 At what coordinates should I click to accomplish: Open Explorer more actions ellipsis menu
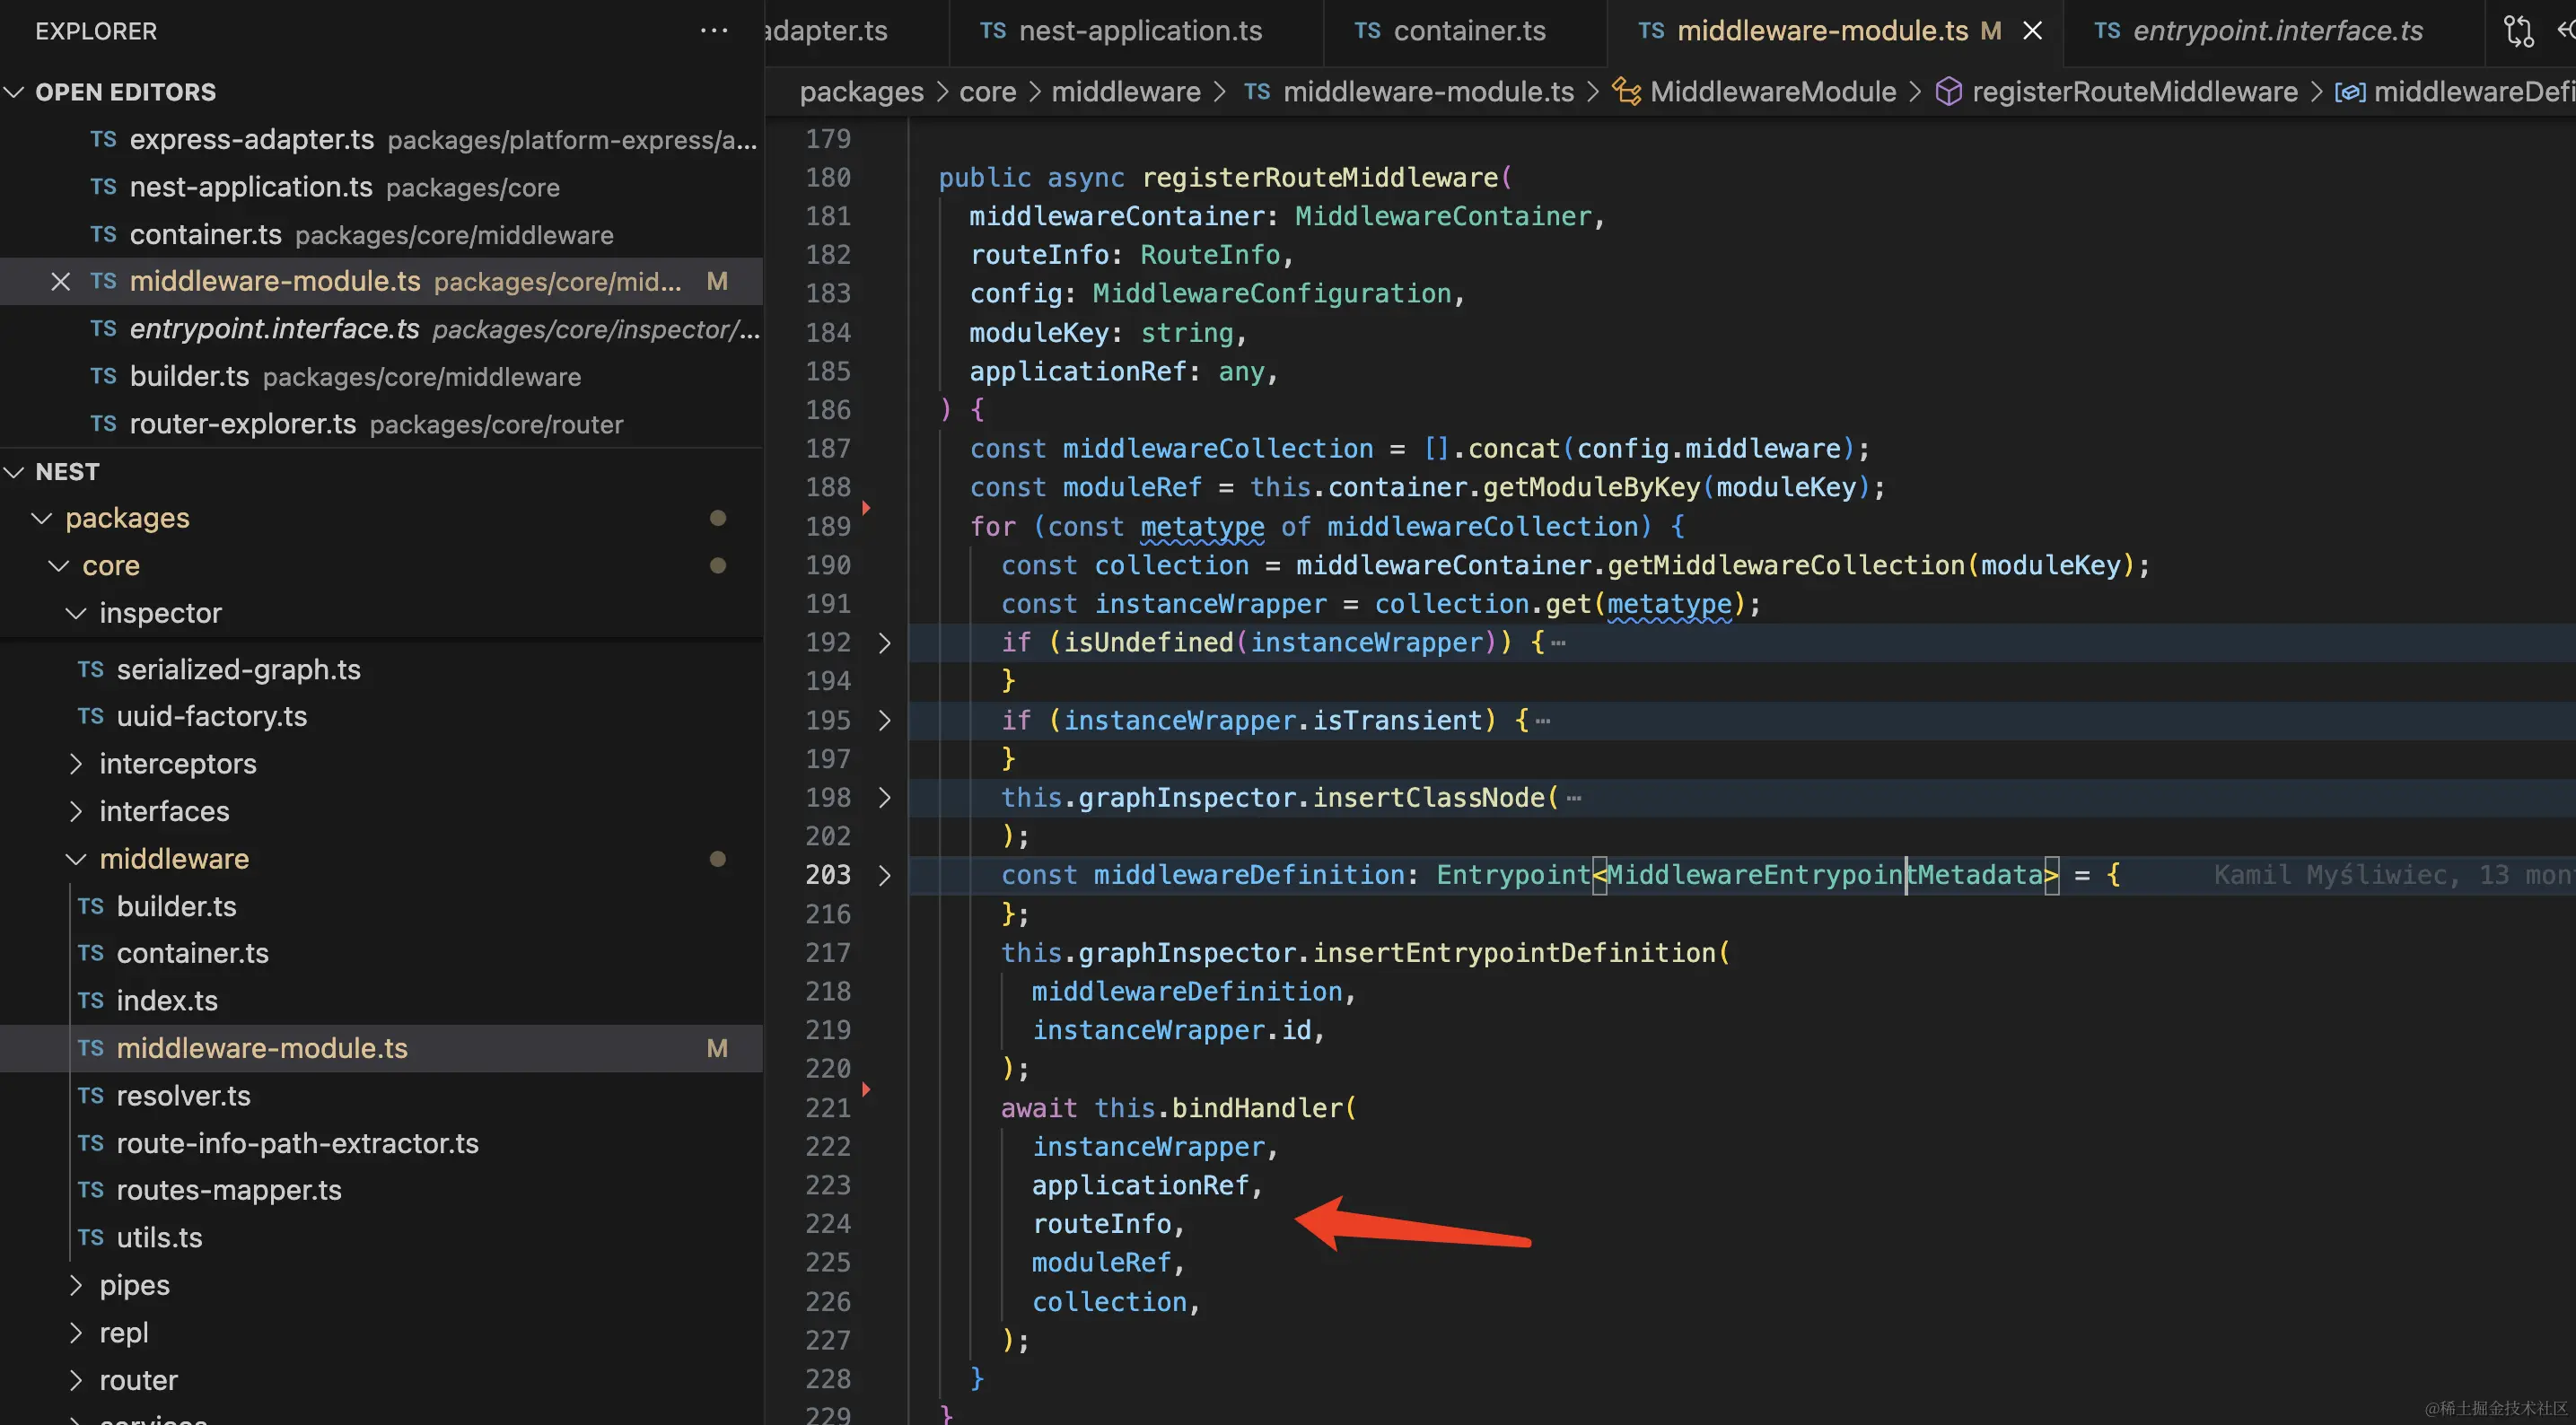click(713, 31)
